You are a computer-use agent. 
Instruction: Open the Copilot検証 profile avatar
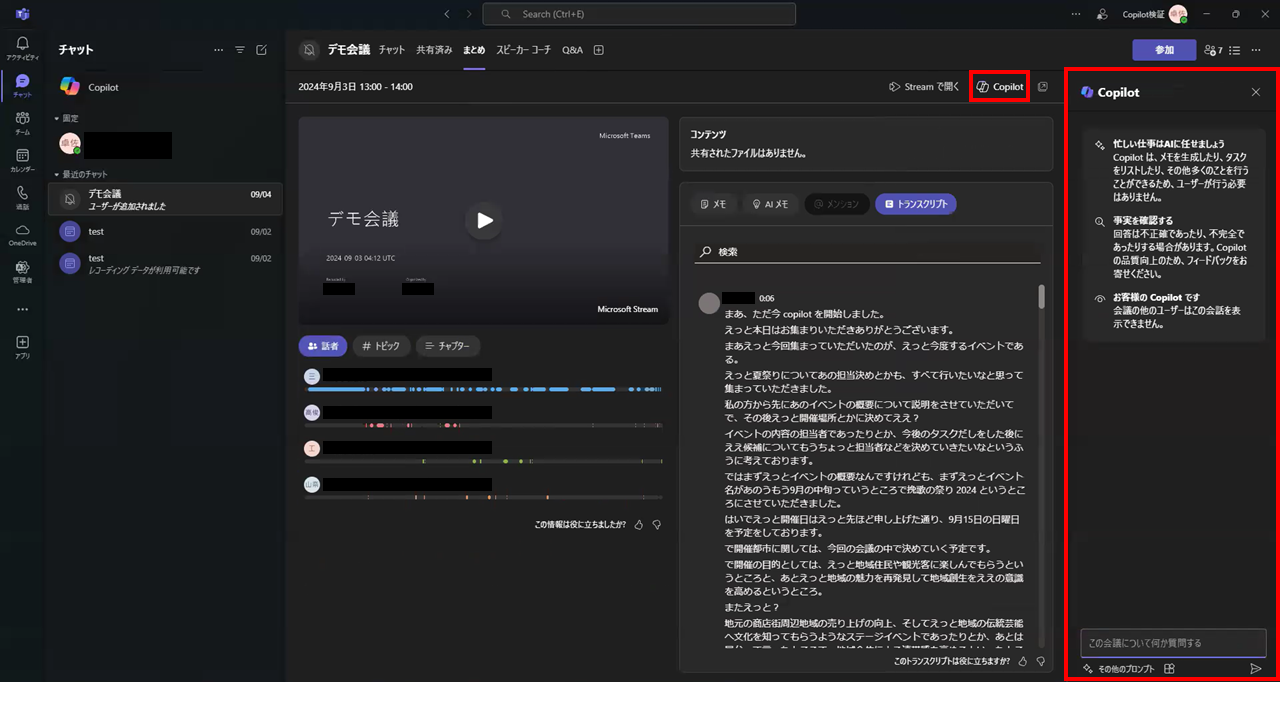(1179, 14)
